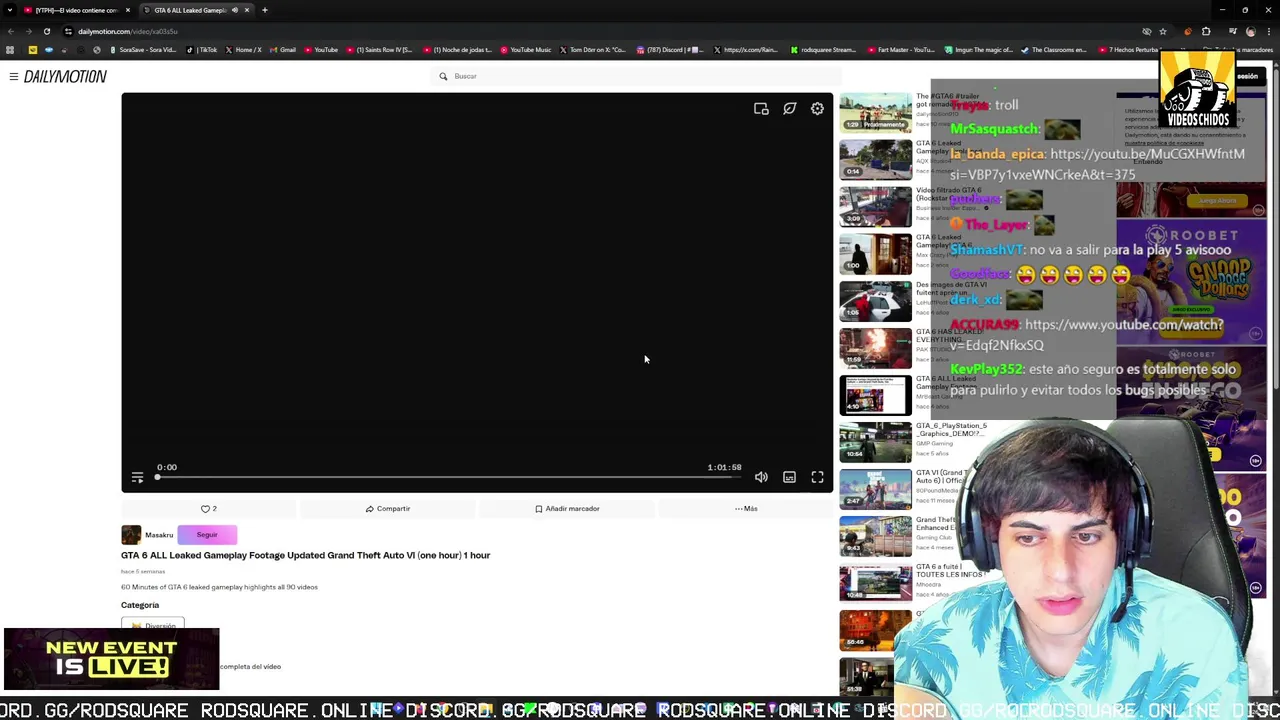This screenshot has height=720, width=1280.
Task: Open video player settings gear
Action: coord(817,109)
